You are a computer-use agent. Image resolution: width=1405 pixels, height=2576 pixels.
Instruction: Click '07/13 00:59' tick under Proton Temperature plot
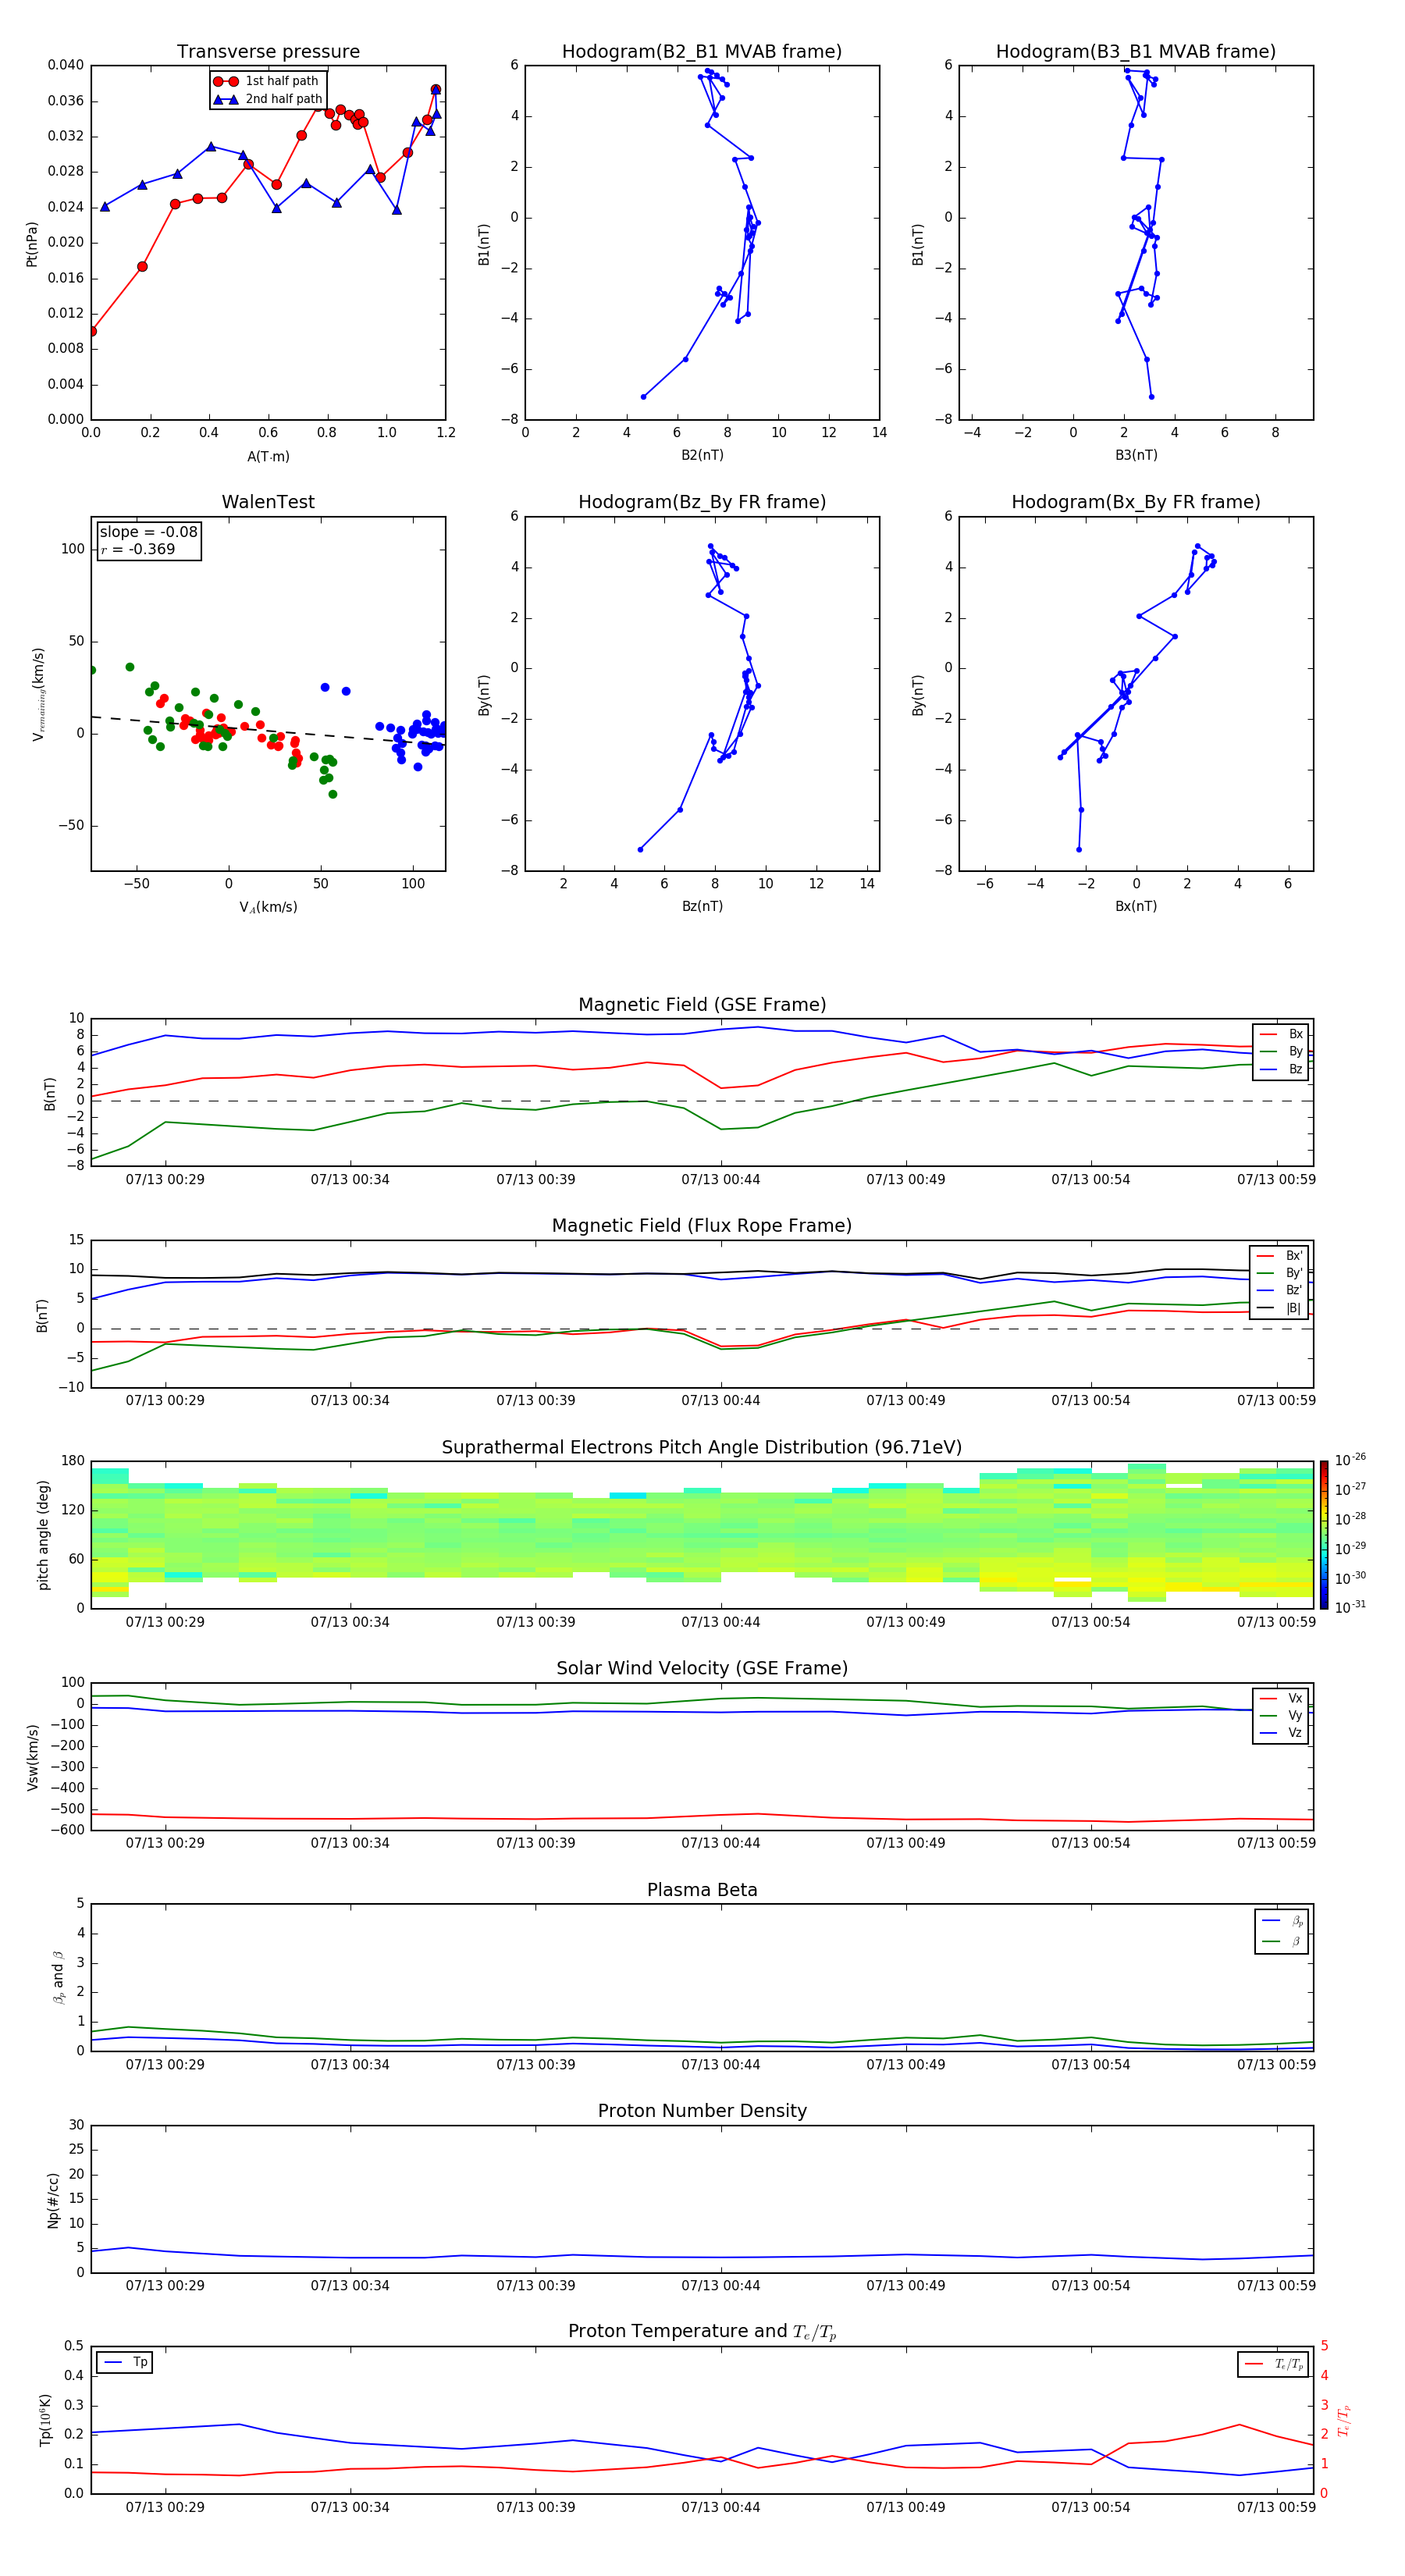[x=1276, y=2507]
